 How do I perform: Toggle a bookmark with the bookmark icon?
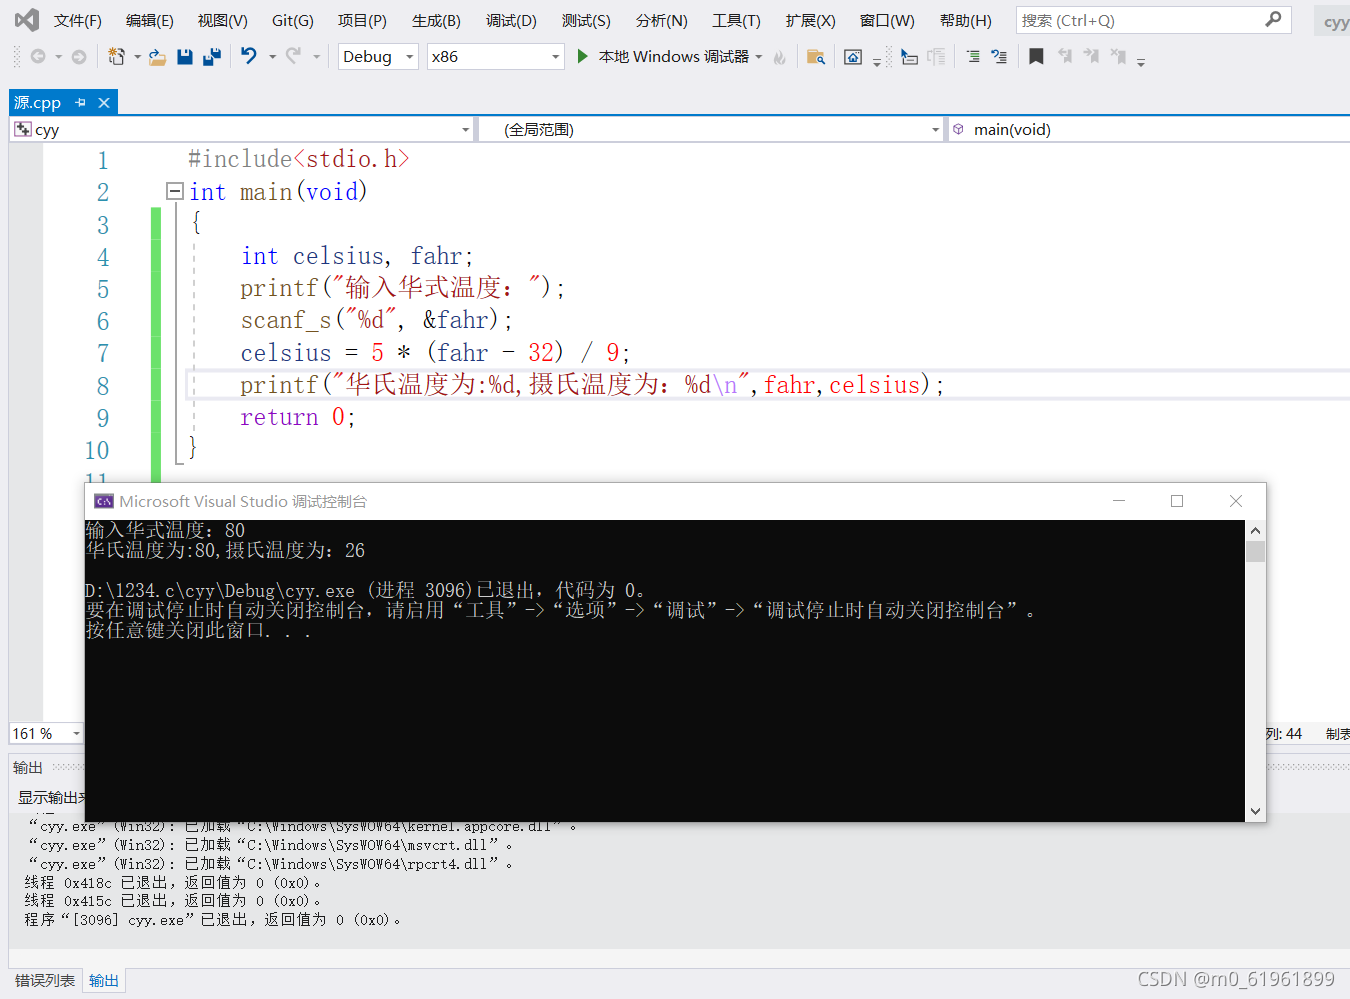click(x=1037, y=57)
